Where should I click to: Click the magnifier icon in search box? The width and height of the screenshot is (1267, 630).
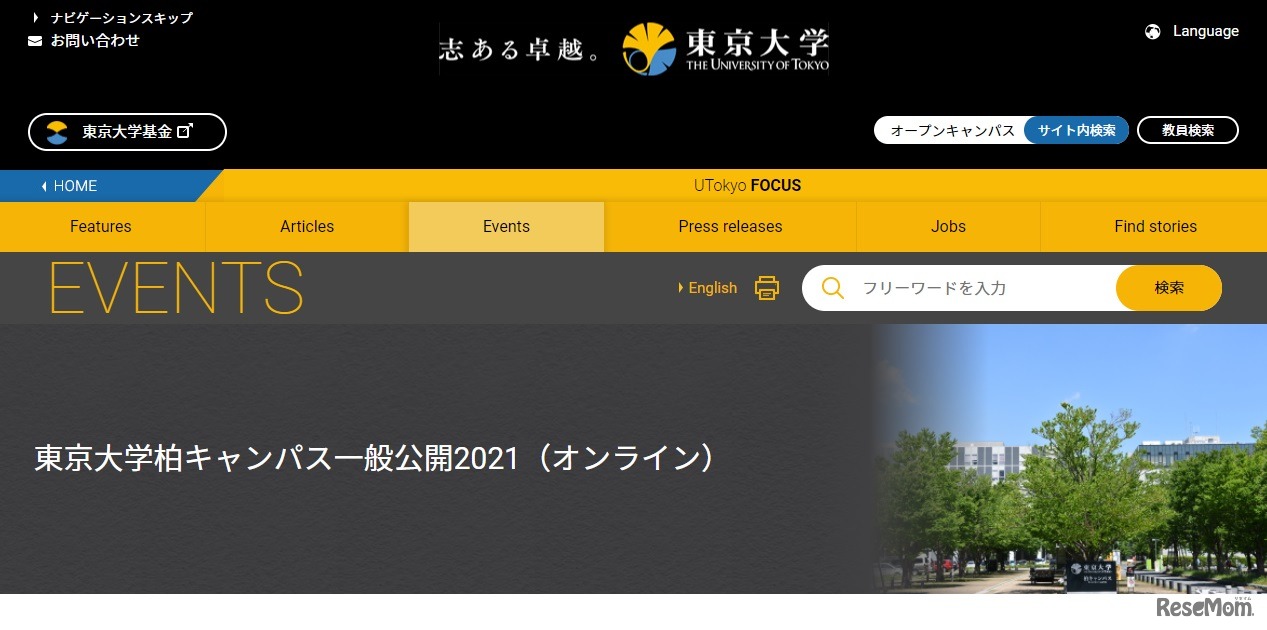(x=833, y=288)
